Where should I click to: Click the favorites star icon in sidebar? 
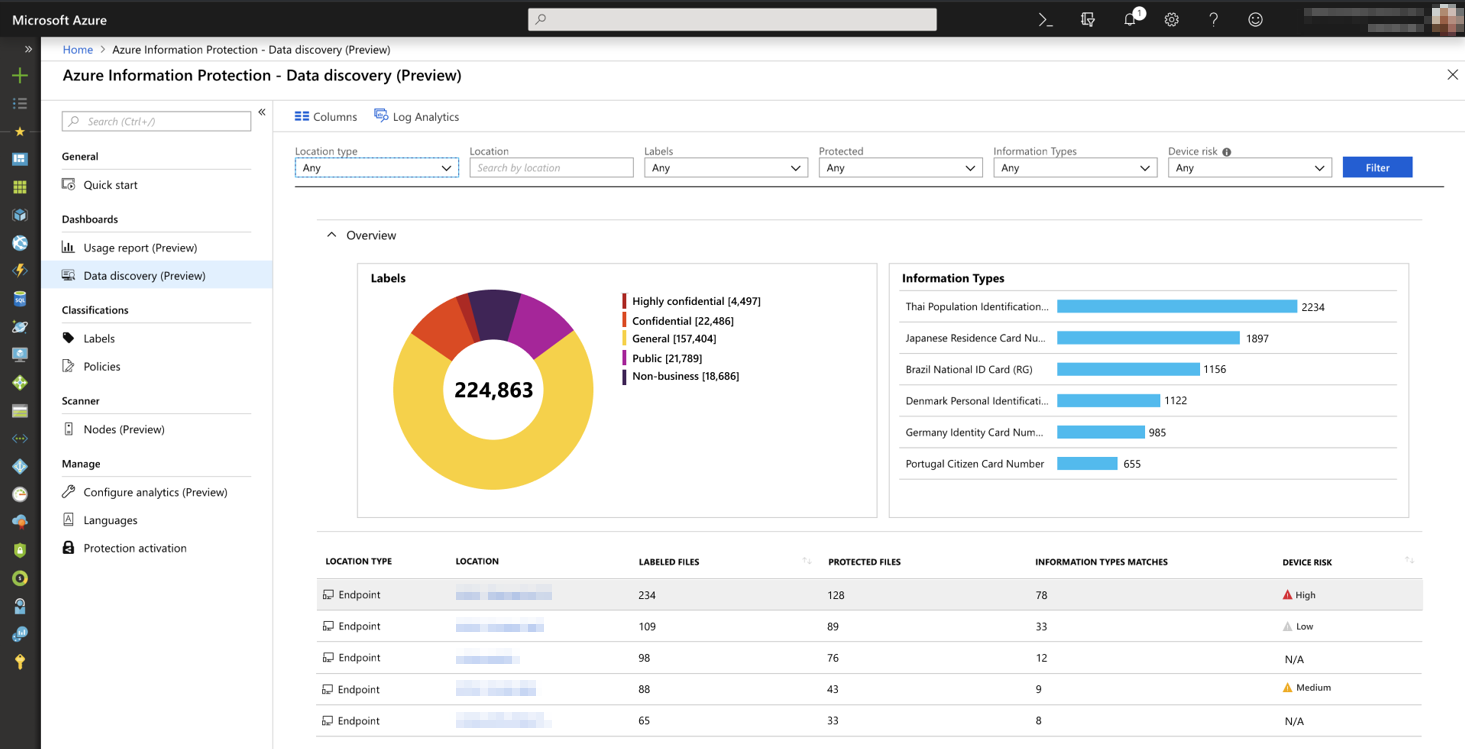click(19, 131)
